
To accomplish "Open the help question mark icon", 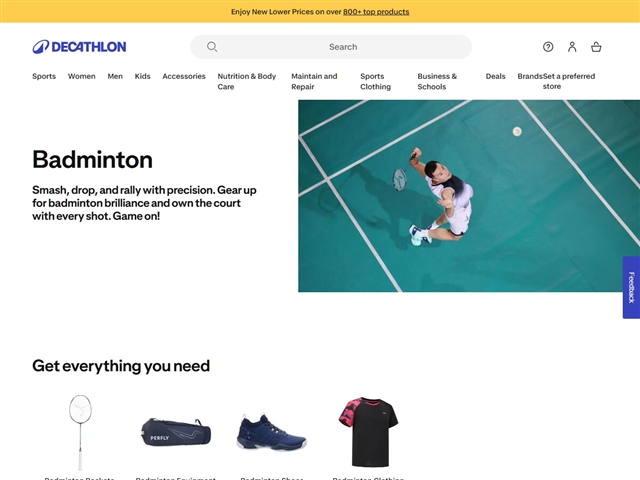I will click(x=548, y=47).
